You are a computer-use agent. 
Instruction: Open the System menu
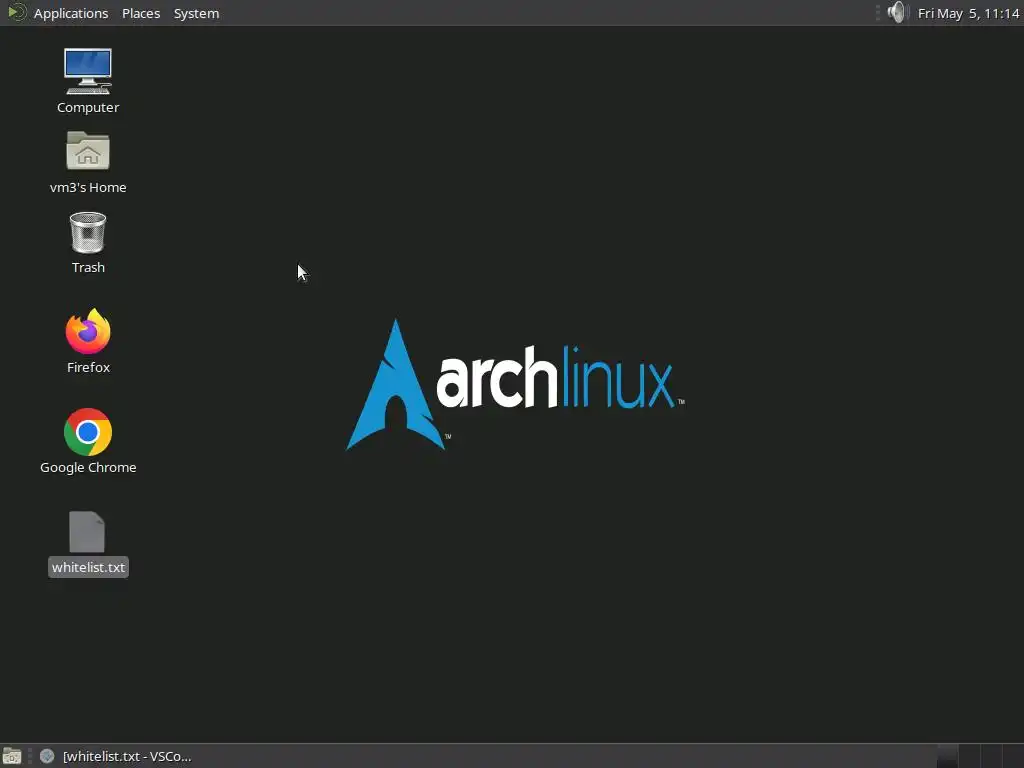point(196,13)
